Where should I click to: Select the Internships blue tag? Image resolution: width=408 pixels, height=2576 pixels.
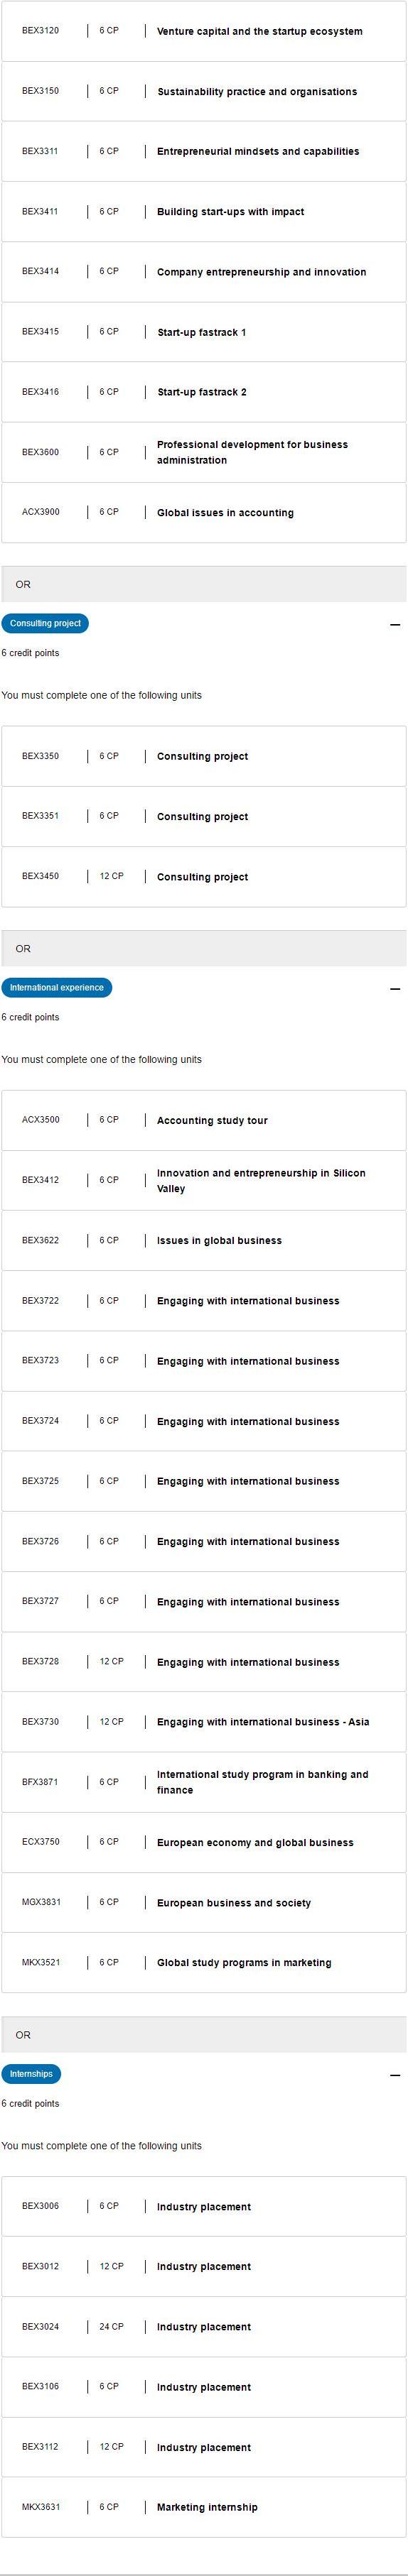(31, 2074)
